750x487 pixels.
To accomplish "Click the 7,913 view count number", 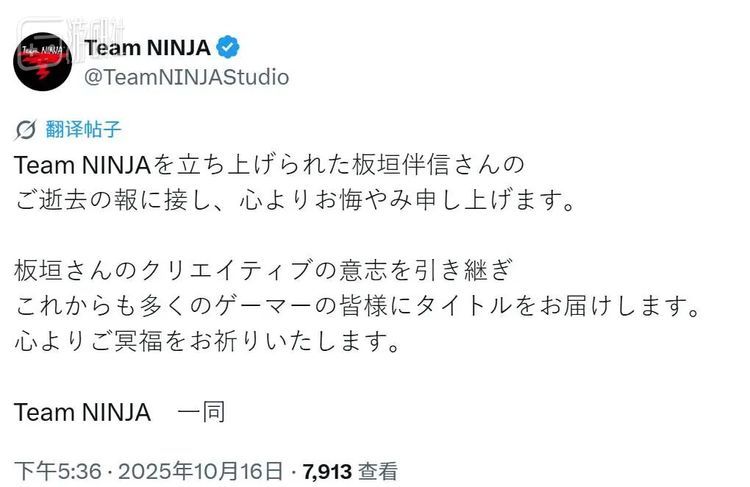I will pyautogui.click(x=327, y=470).
